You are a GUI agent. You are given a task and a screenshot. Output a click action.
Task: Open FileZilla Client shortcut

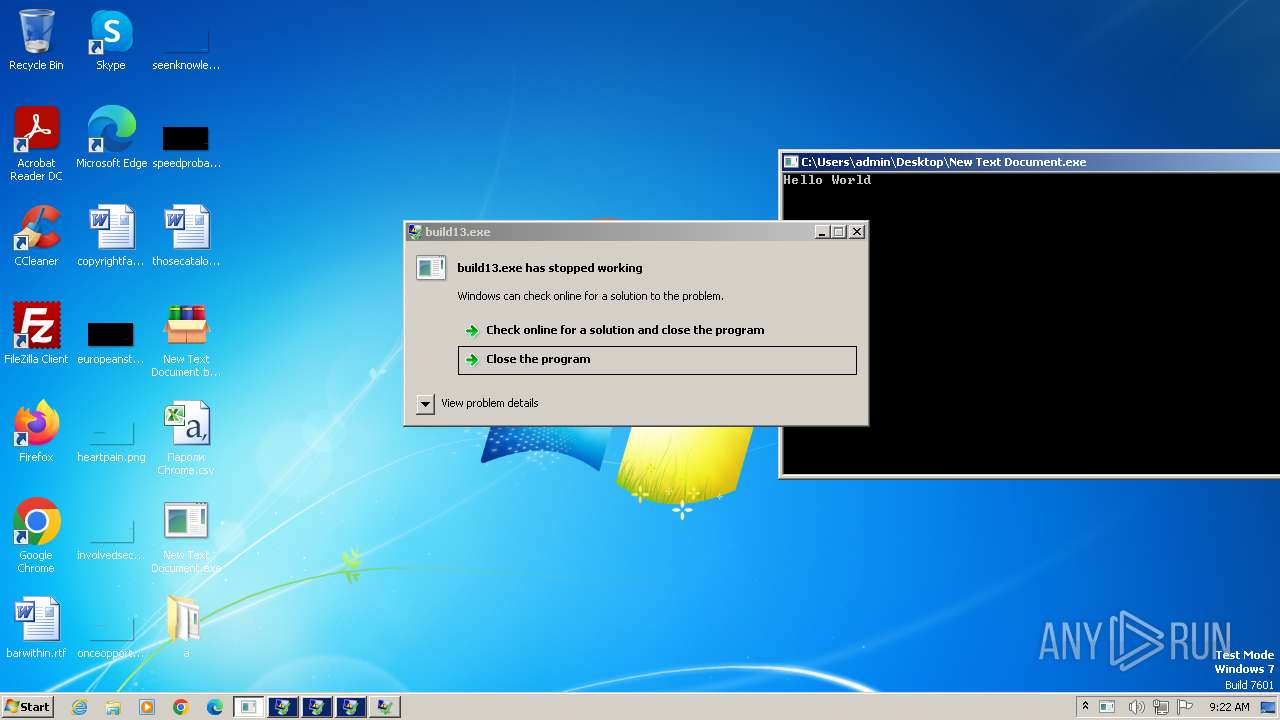tap(36, 334)
